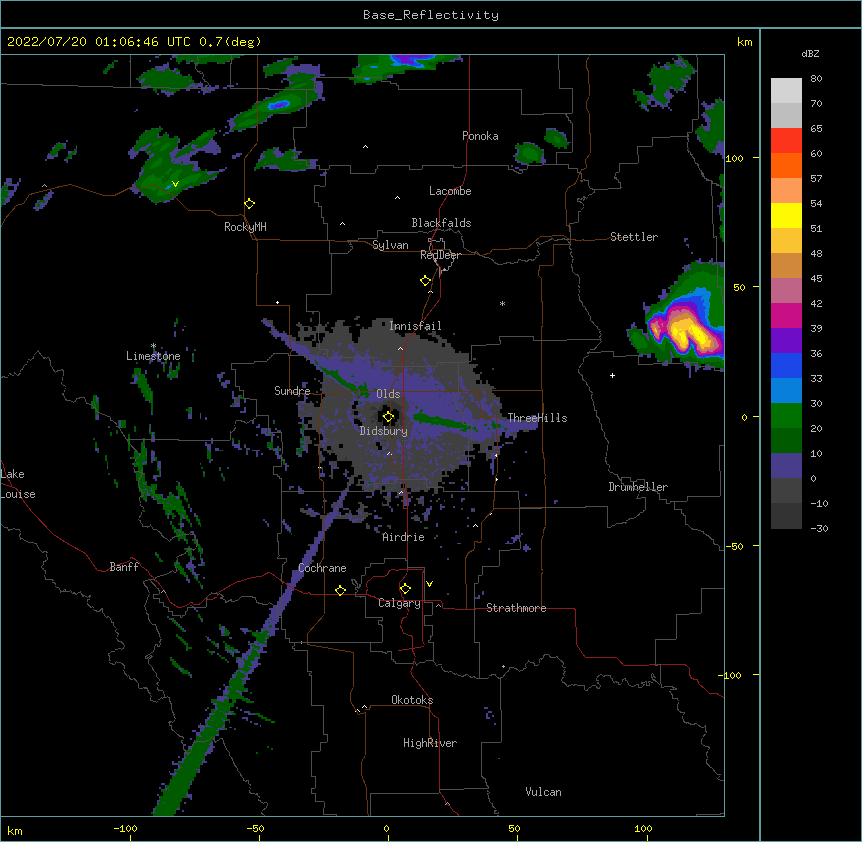Select the RedDeer city label
The height and width of the screenshot is (842, 862).
440,255
